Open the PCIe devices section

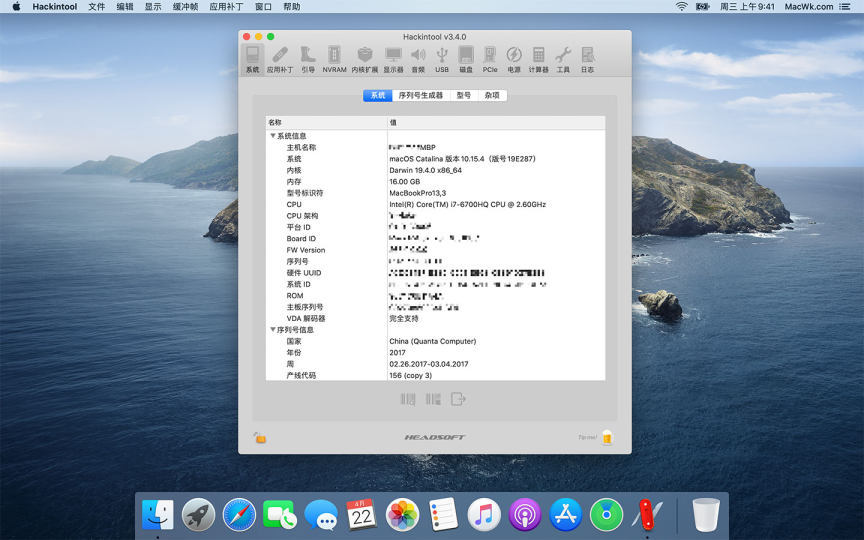coord(490,59)
